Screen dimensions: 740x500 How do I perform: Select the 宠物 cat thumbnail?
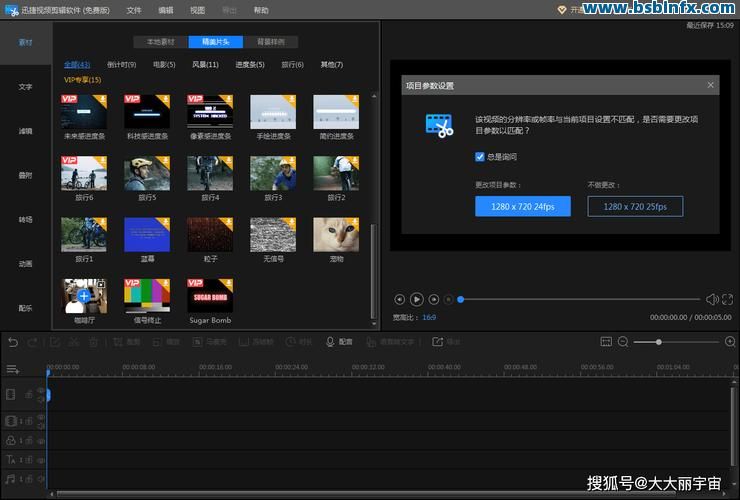336,234
